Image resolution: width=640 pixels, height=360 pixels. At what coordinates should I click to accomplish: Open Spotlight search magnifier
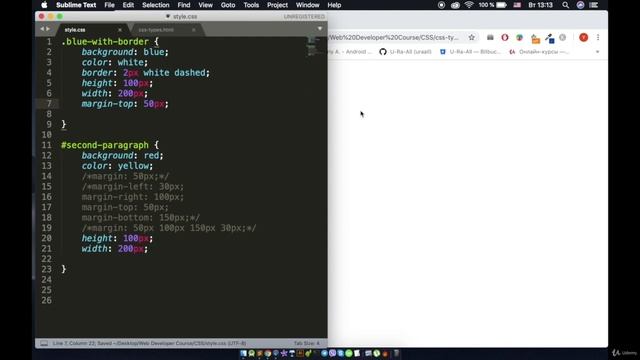565,5
